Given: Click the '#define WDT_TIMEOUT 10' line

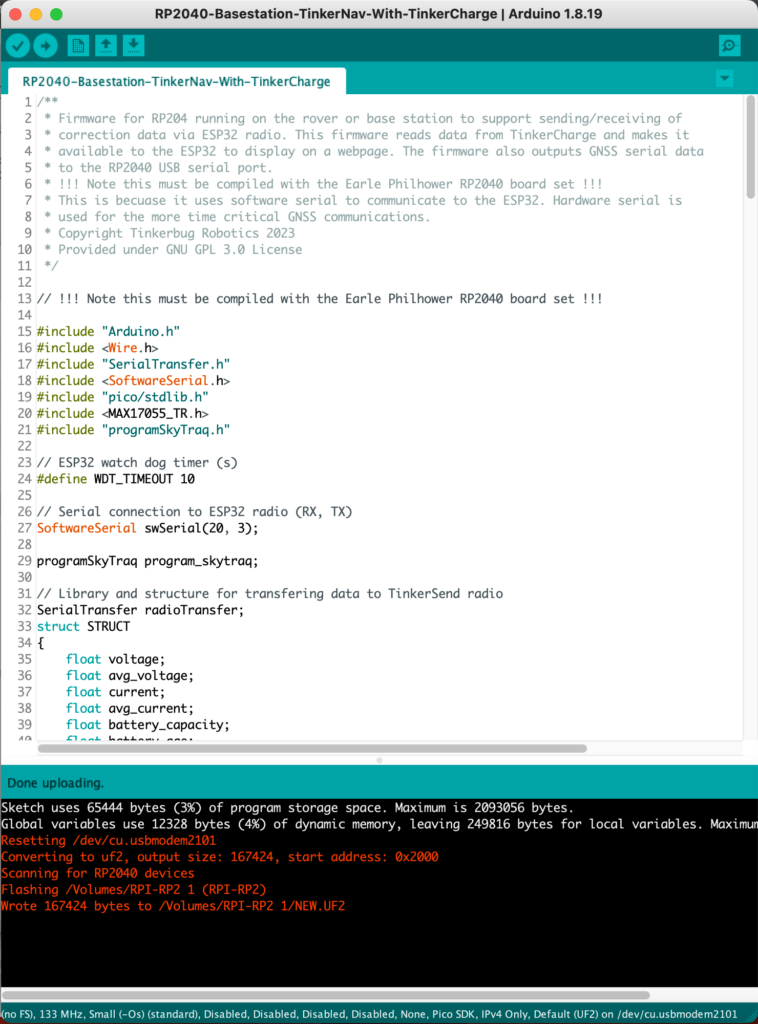Looking at the screenshot, I should pos(116,479).
